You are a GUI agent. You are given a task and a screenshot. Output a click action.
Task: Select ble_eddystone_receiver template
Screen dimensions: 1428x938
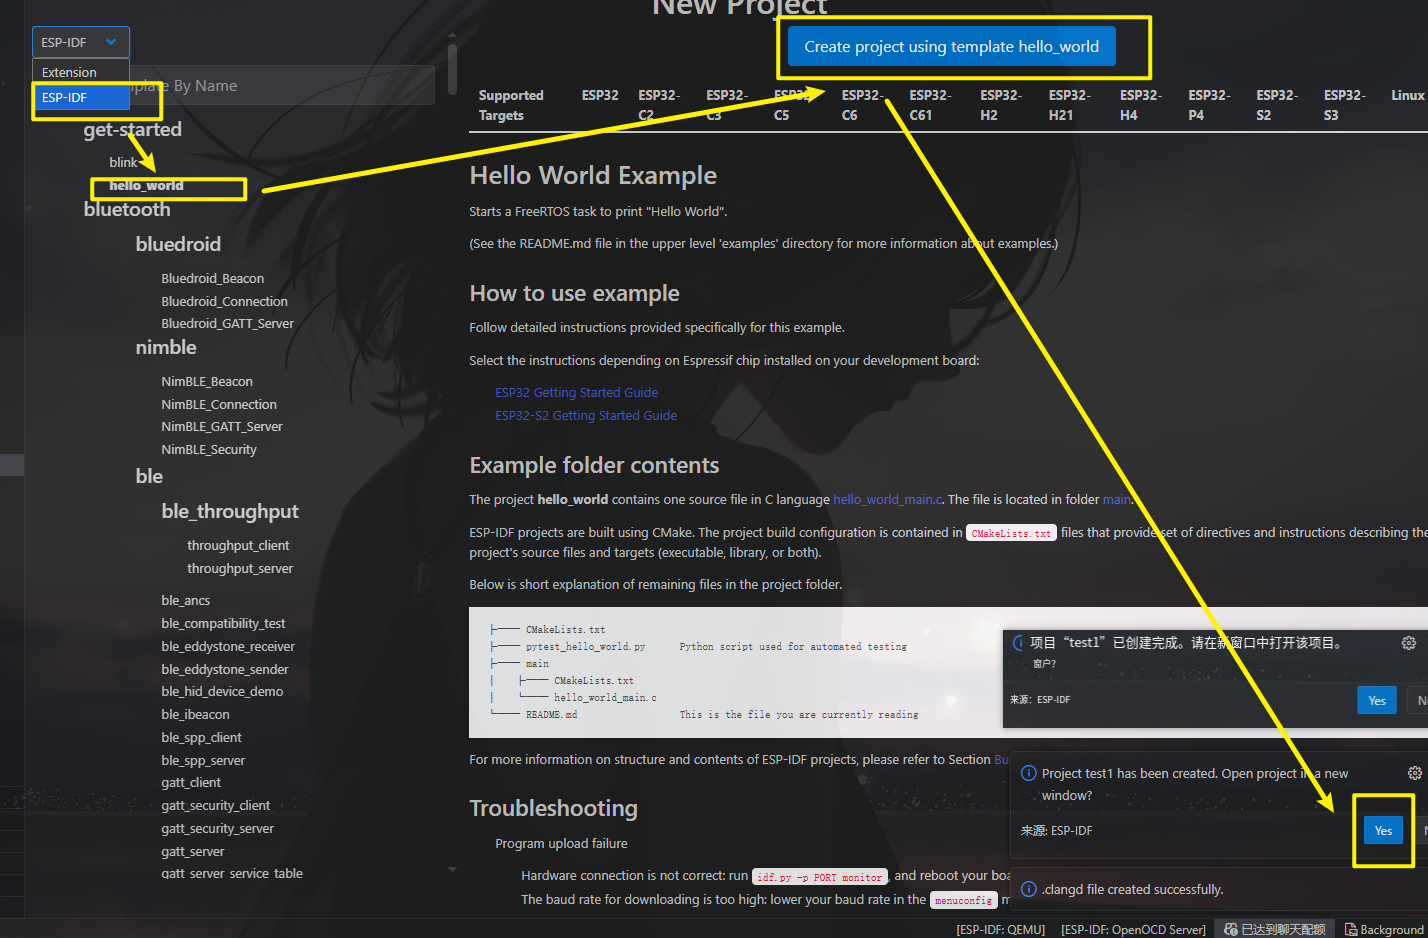228,646
